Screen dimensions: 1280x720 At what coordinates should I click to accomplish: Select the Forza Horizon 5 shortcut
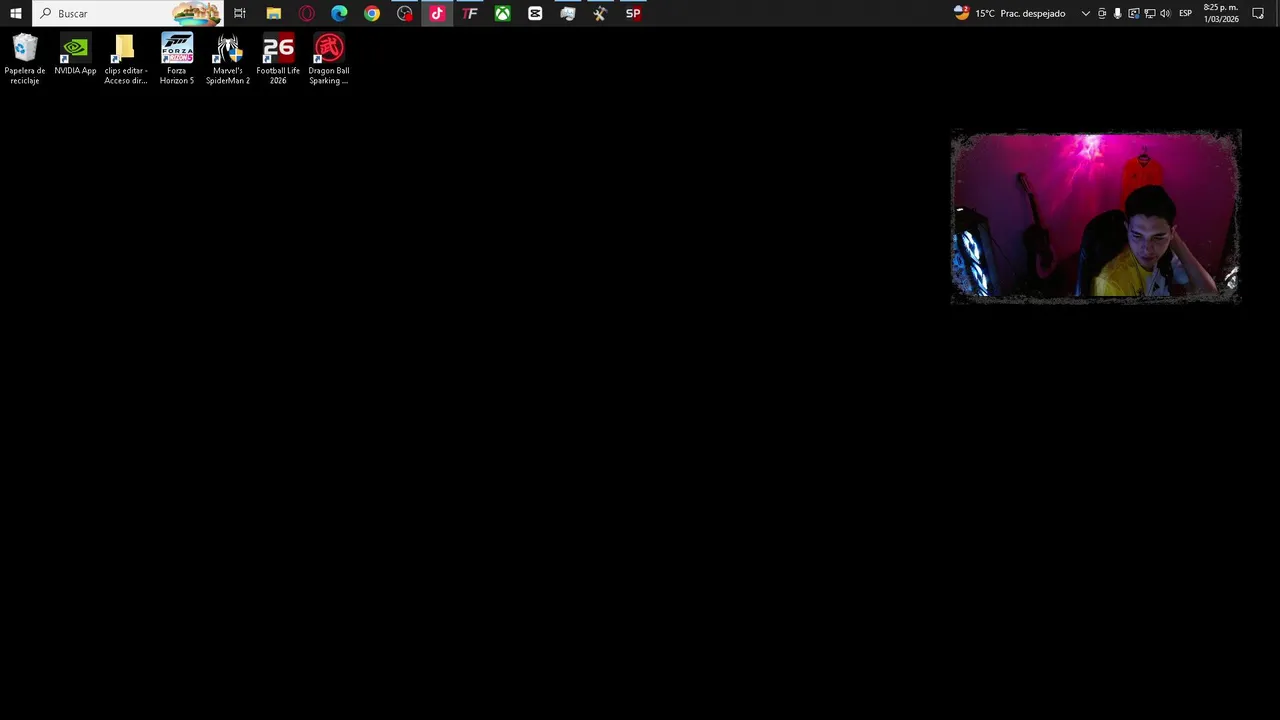click(177, 59)
